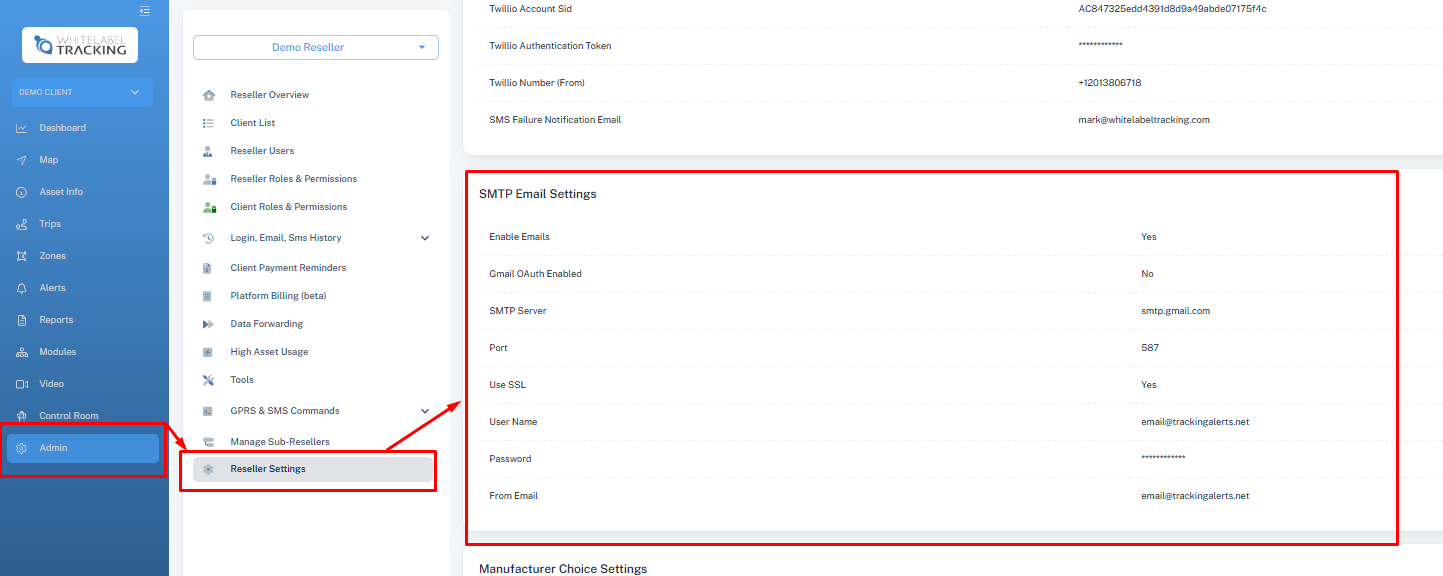Click the Reseller Overview home icon
Image resolution: width=1443 pixels, height=576 pixels.
coord(209,95)
